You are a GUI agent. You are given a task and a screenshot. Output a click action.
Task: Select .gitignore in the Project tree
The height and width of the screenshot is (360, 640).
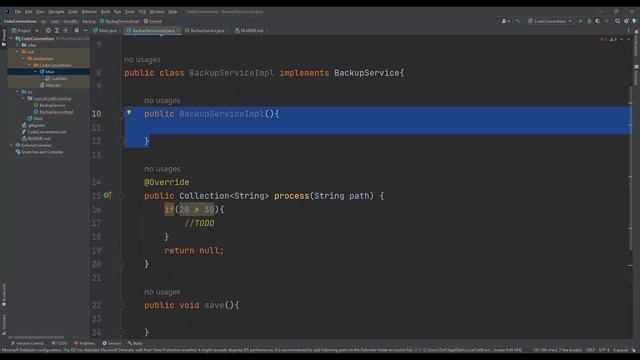click(x=33, y=125)
